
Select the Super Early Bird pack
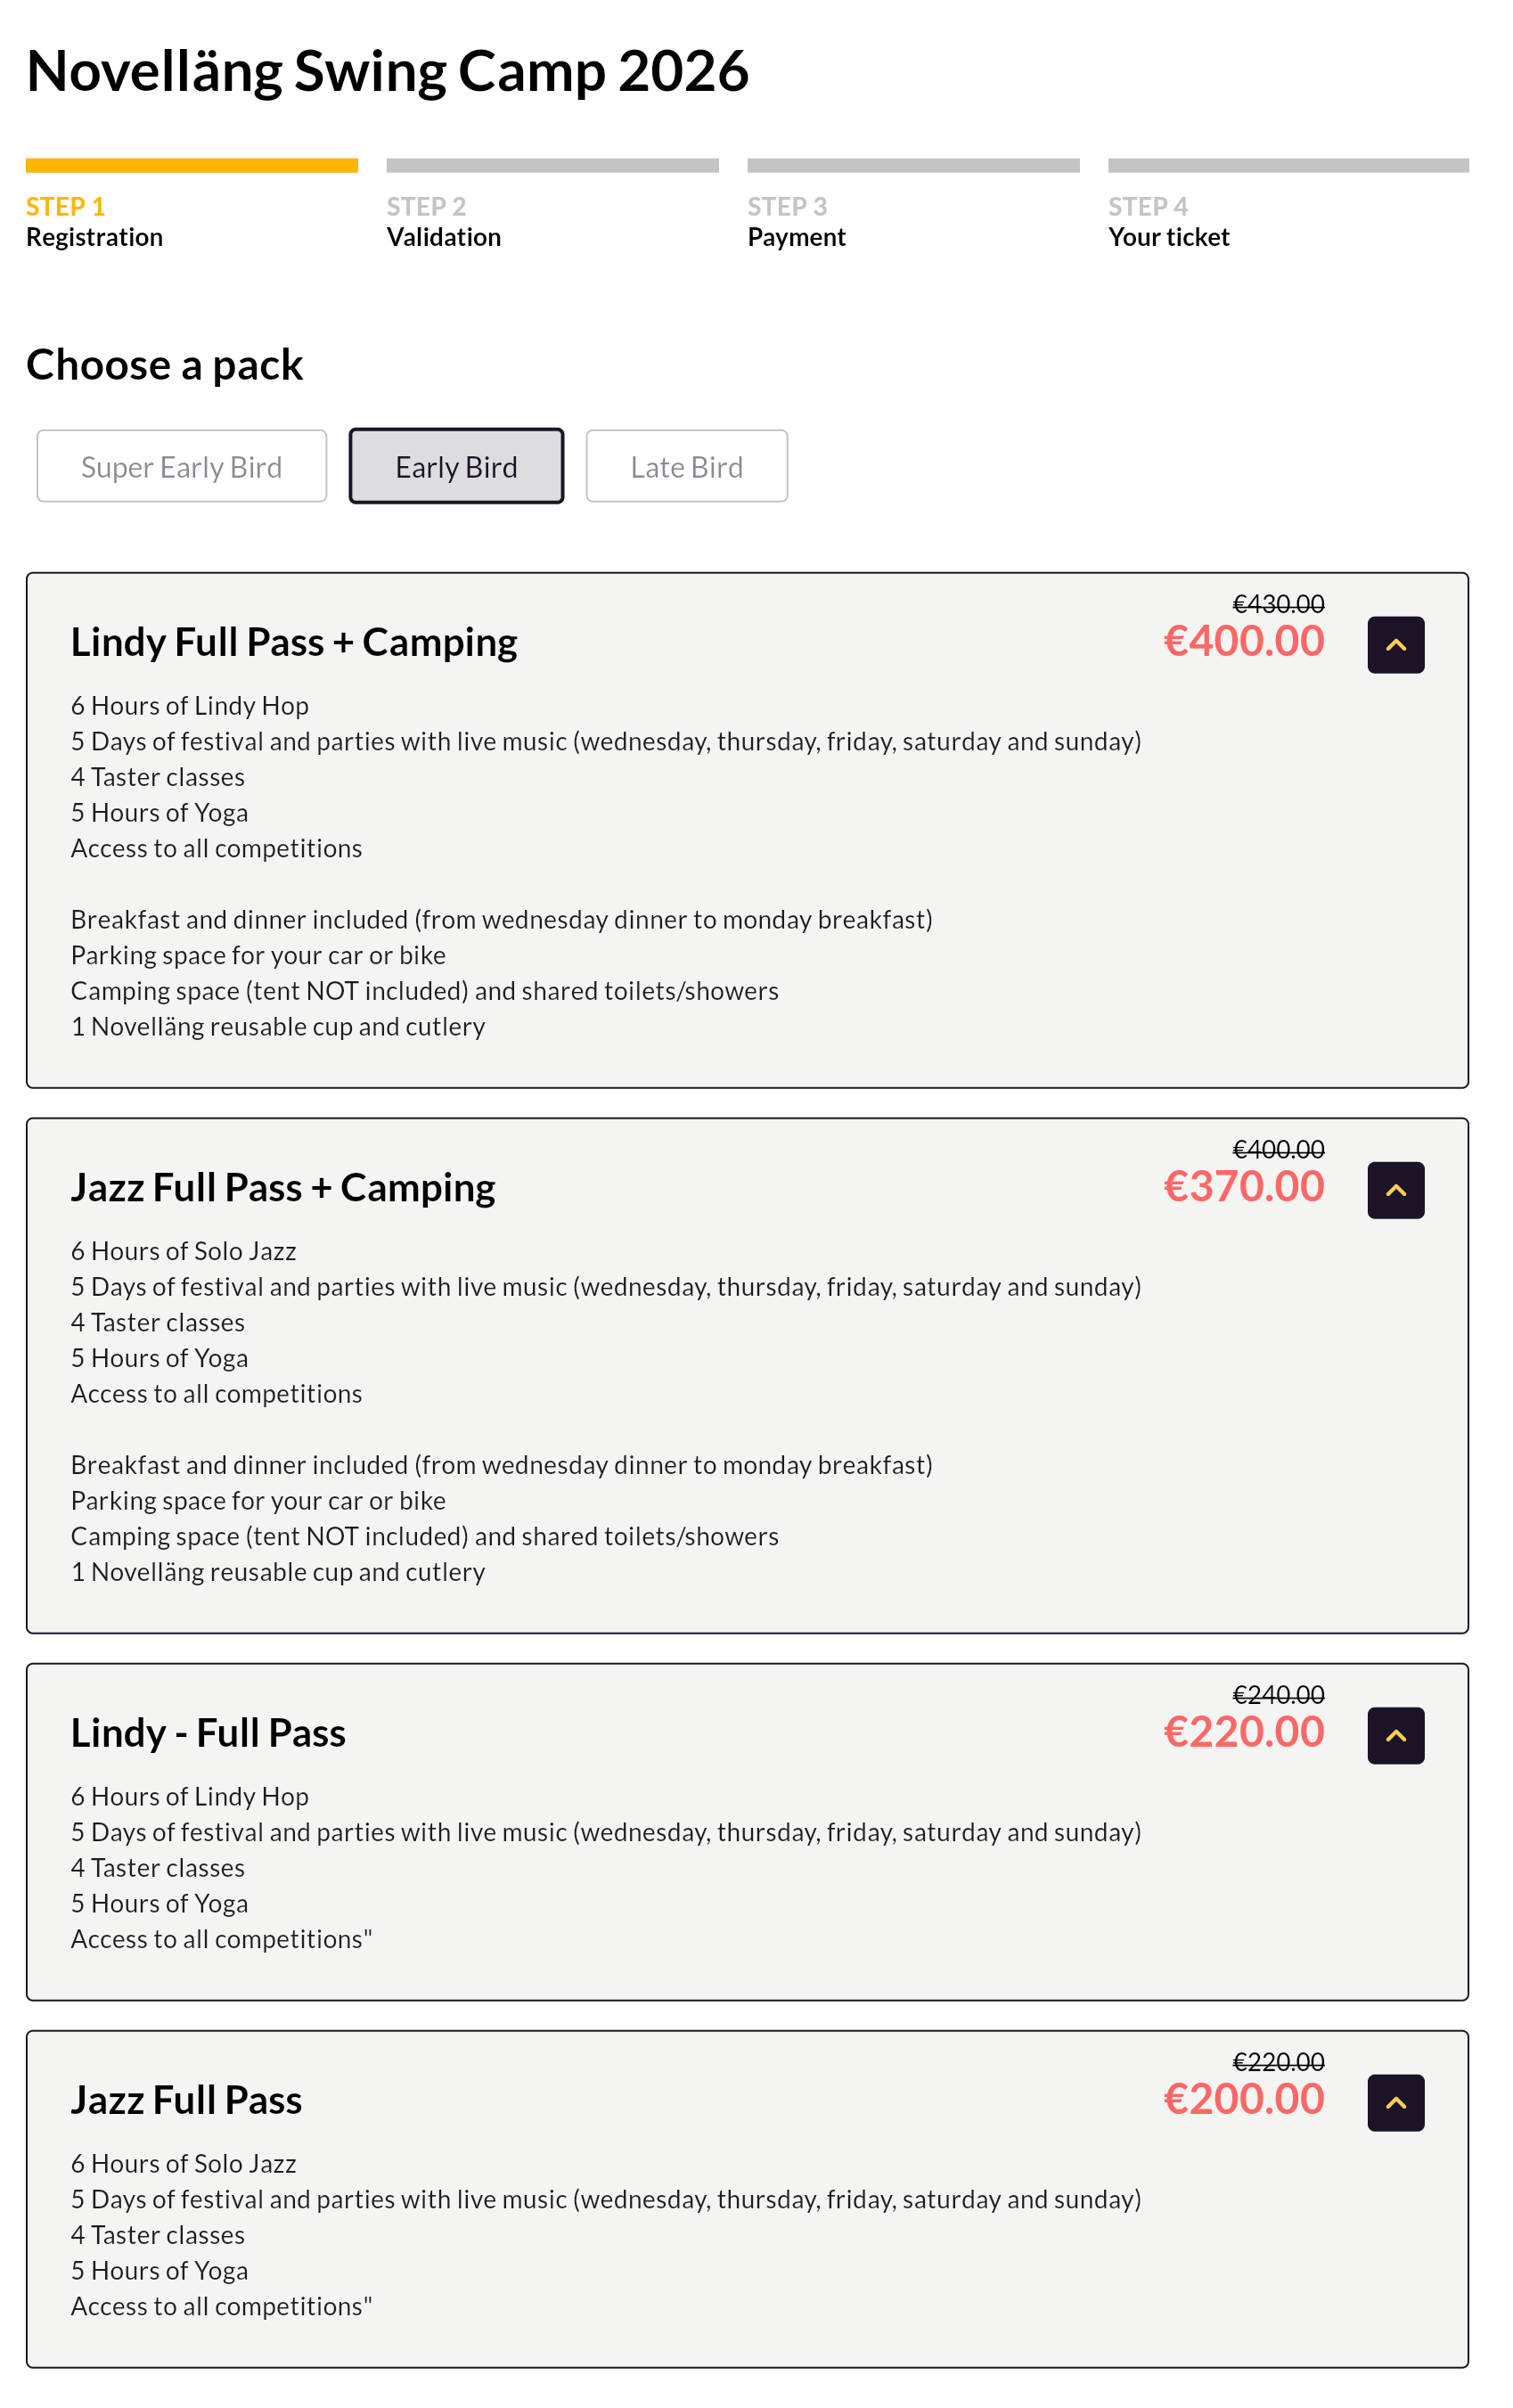181,466
